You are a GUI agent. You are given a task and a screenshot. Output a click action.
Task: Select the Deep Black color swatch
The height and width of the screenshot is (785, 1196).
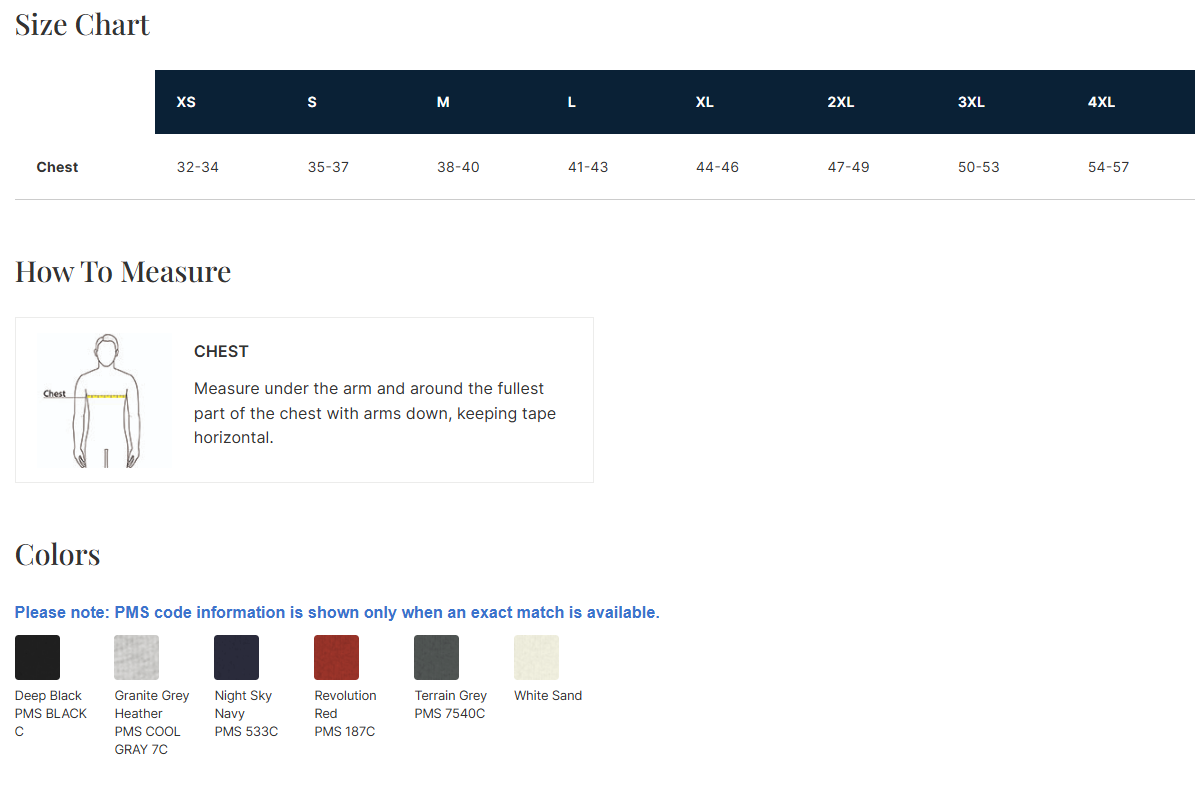(37, 657)
